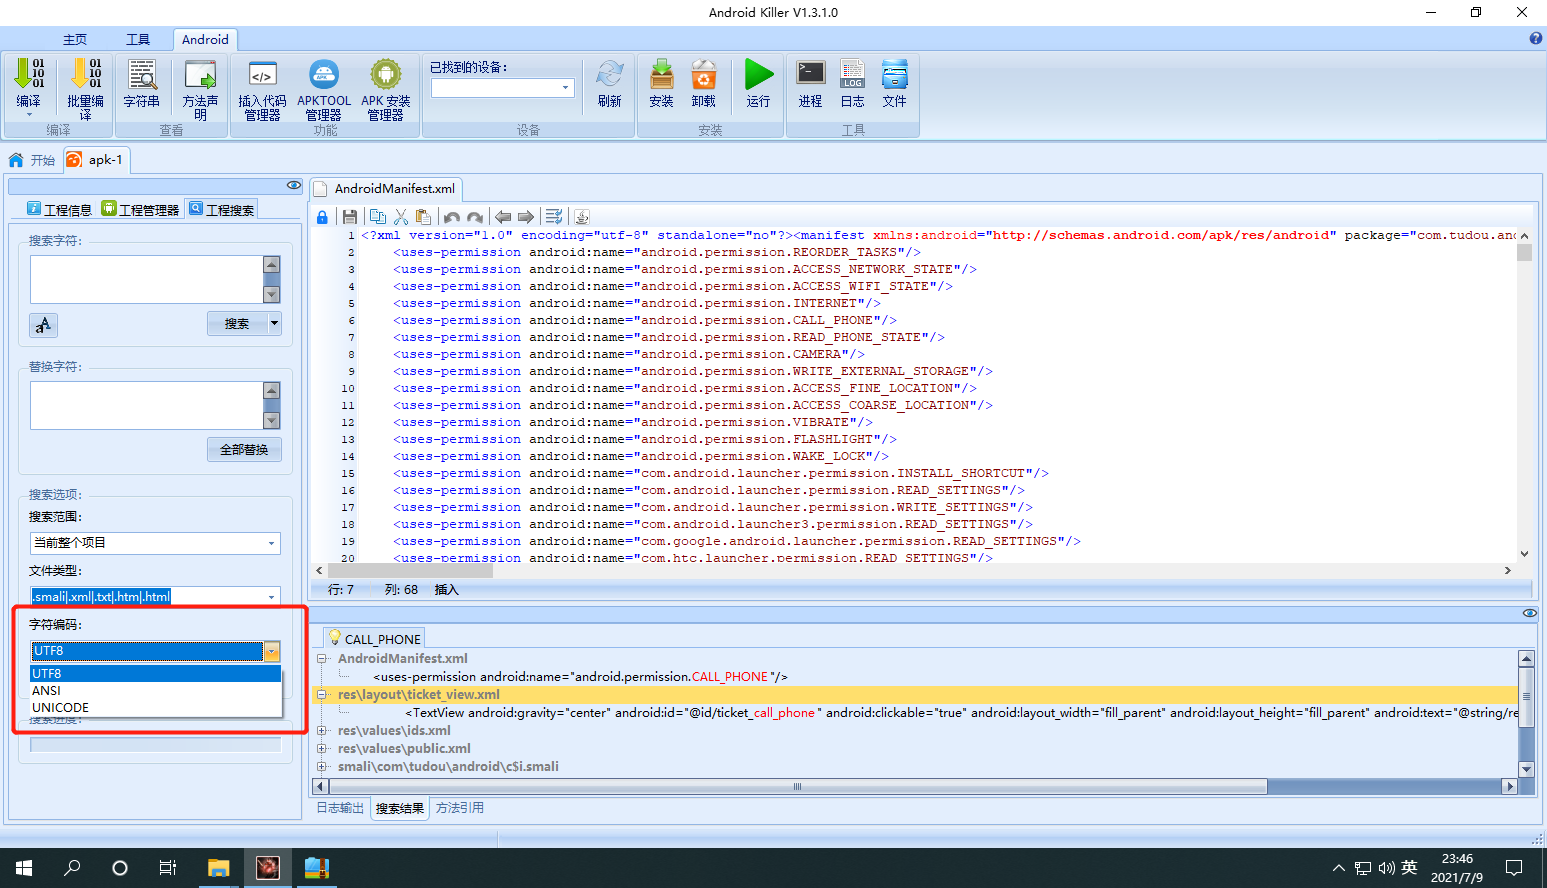Click inside the 搜索字符 search text box

pyautogui.click(x=146, y=279)
